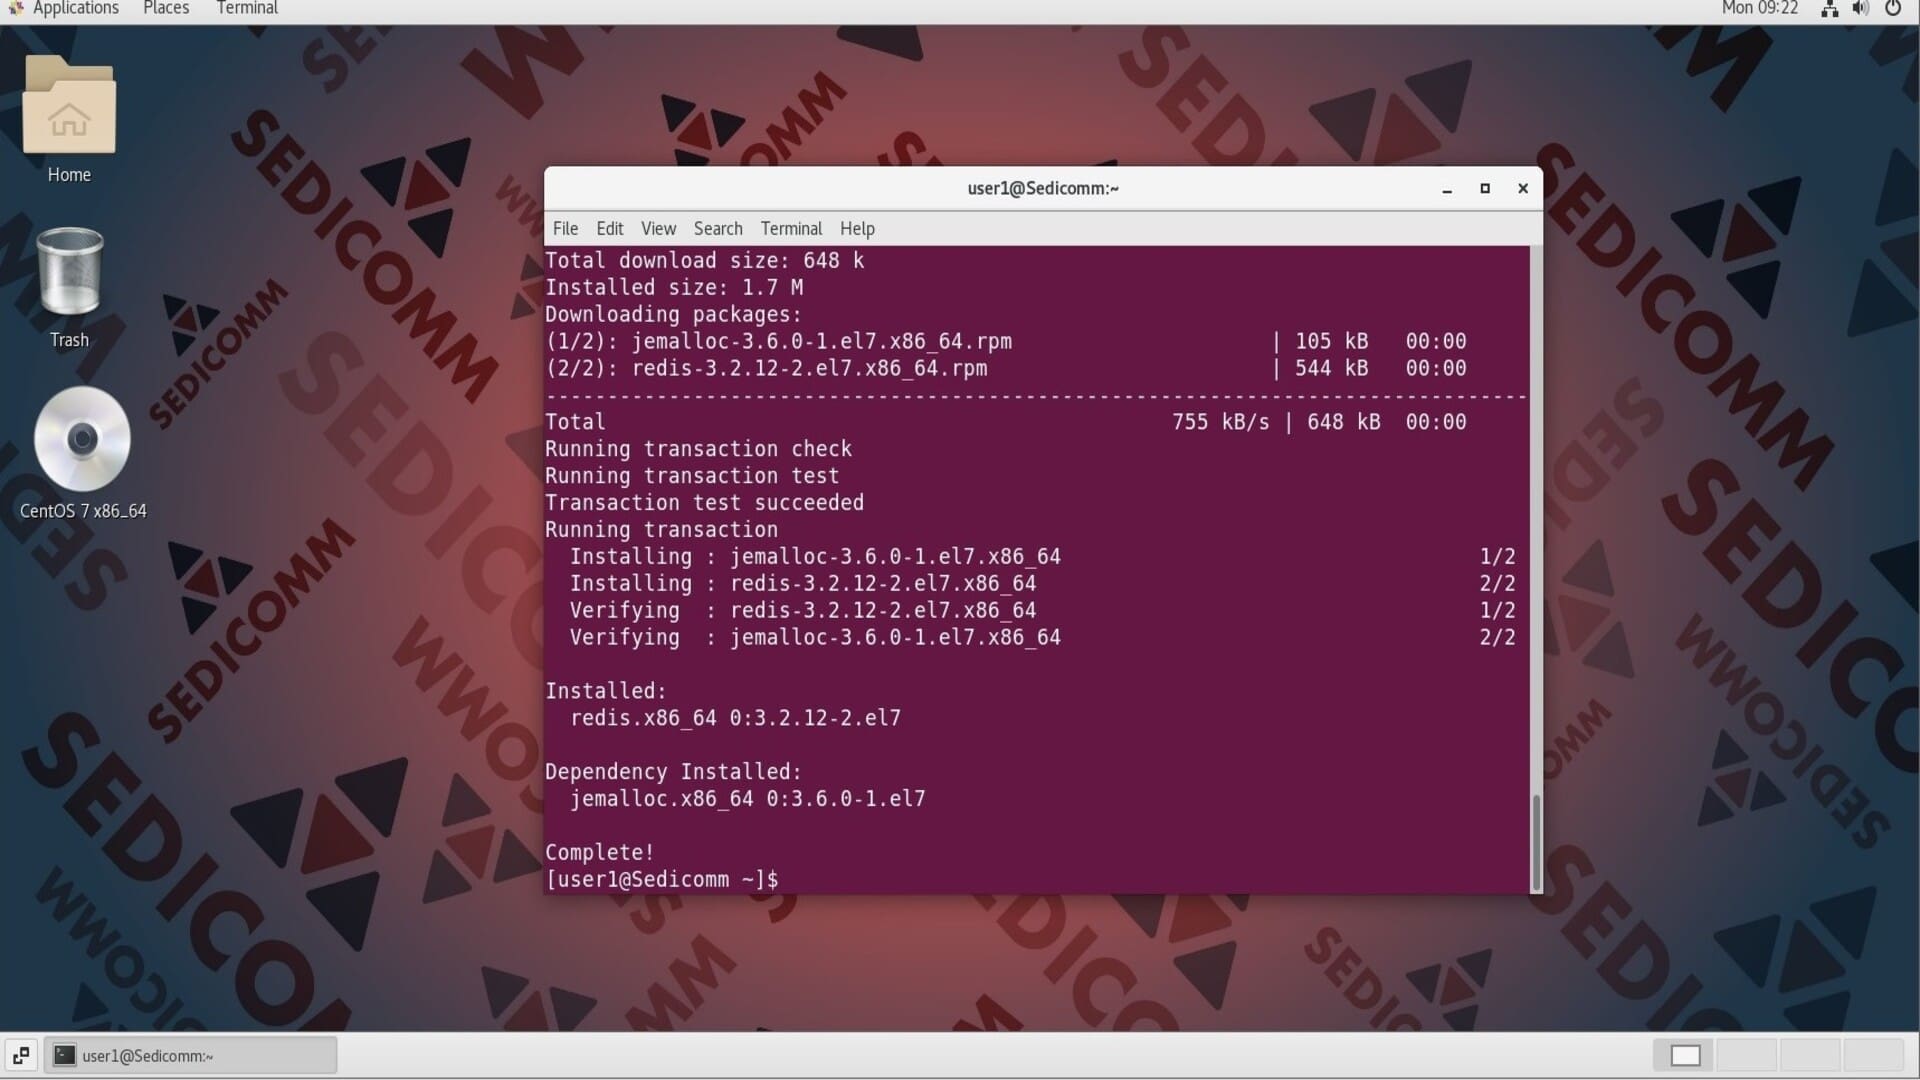Select the first workspace in switcher

tap(1685, 1055)
